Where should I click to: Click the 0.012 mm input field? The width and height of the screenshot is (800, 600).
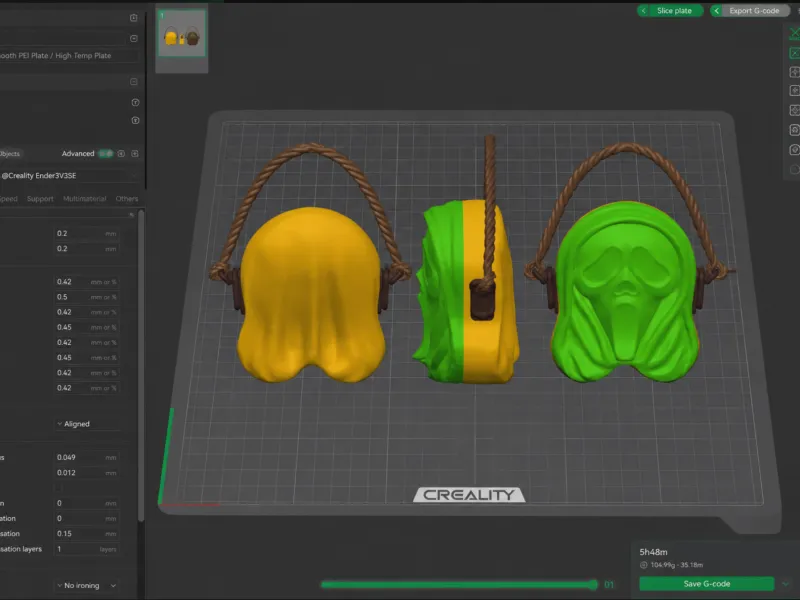(x=87, y=473)
